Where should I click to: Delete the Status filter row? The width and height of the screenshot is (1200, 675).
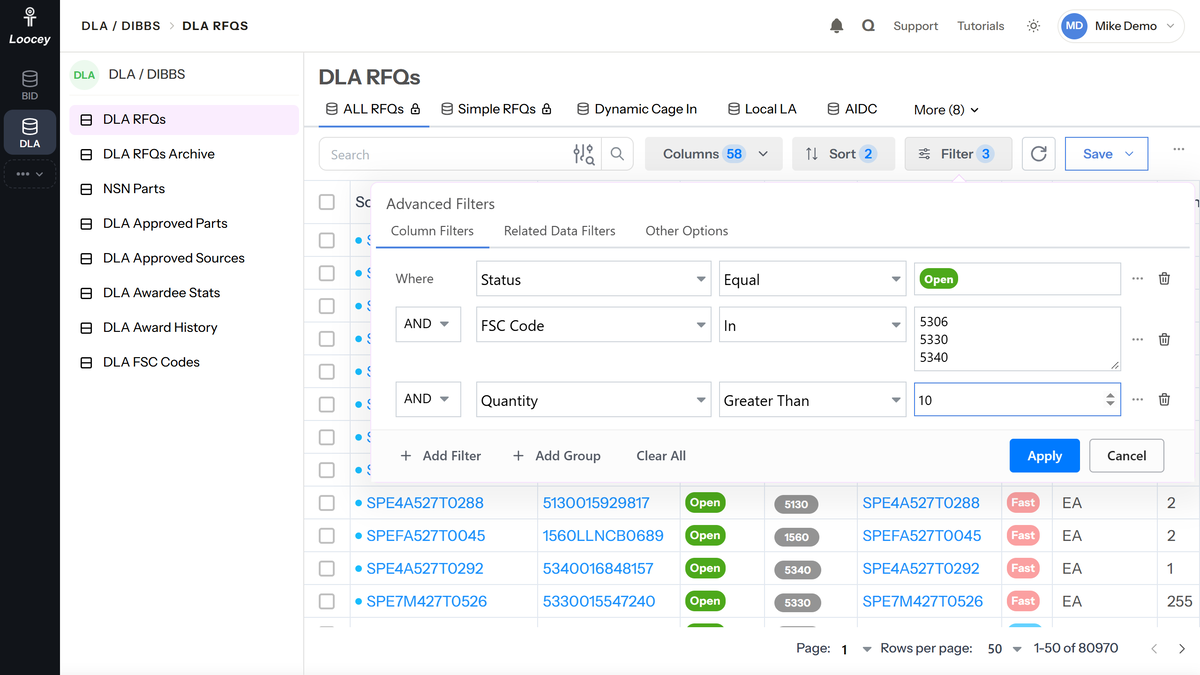point(1164,279)
